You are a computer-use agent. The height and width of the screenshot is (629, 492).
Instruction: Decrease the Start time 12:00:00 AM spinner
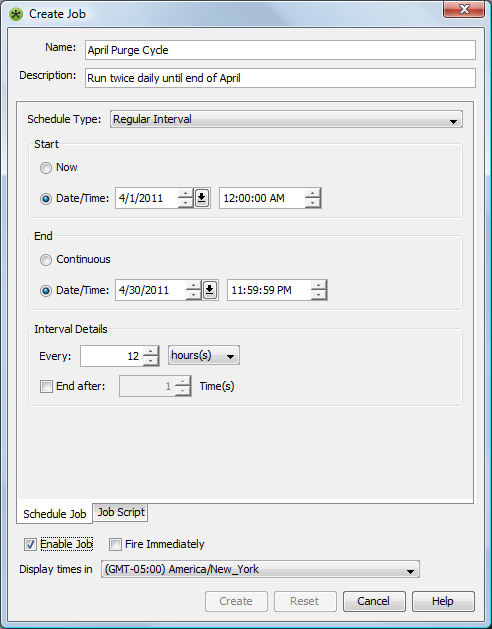pos(313,203)
